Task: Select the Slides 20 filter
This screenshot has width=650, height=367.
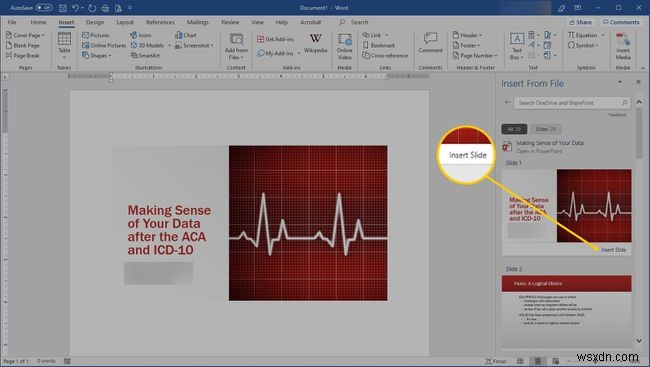Action: 546,129
